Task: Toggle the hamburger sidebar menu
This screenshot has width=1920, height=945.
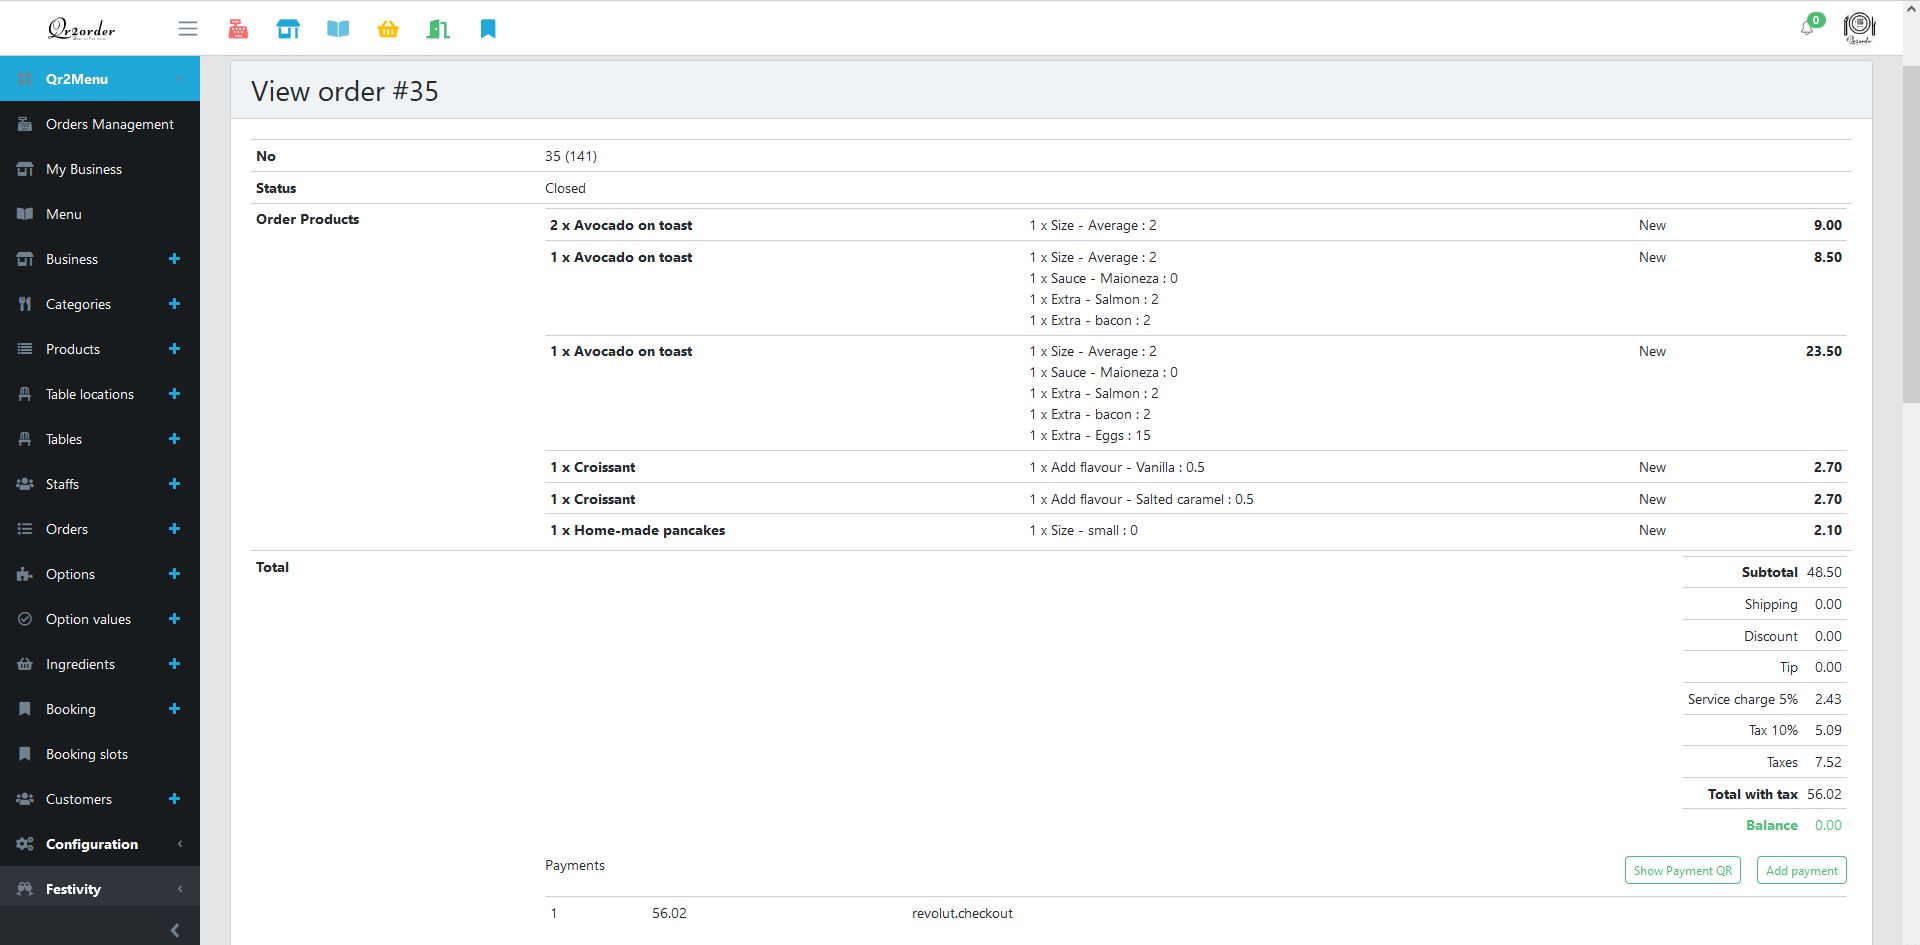Action: tap(188, 29)
